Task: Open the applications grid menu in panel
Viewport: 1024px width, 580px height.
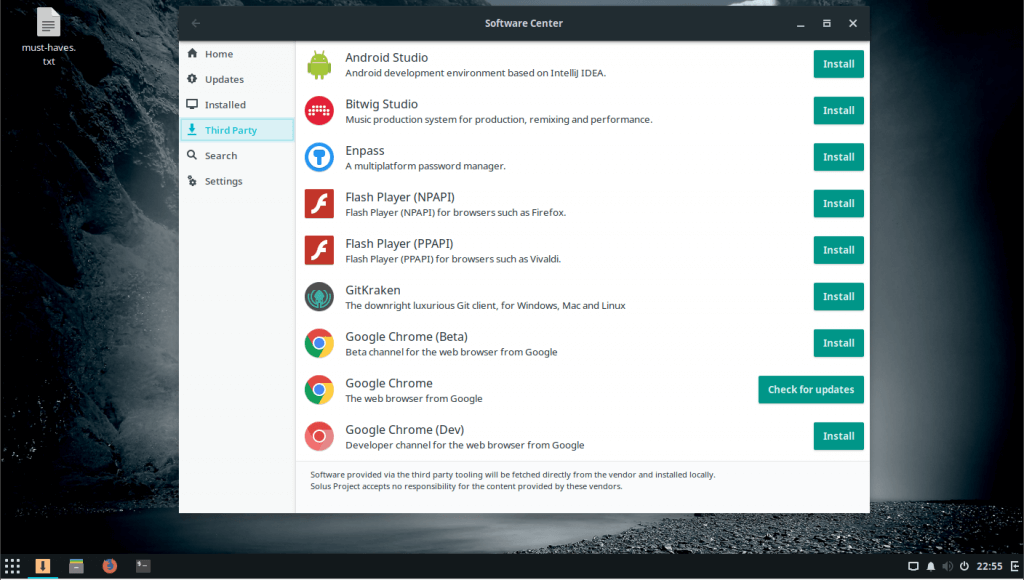Action: (12, 566)
